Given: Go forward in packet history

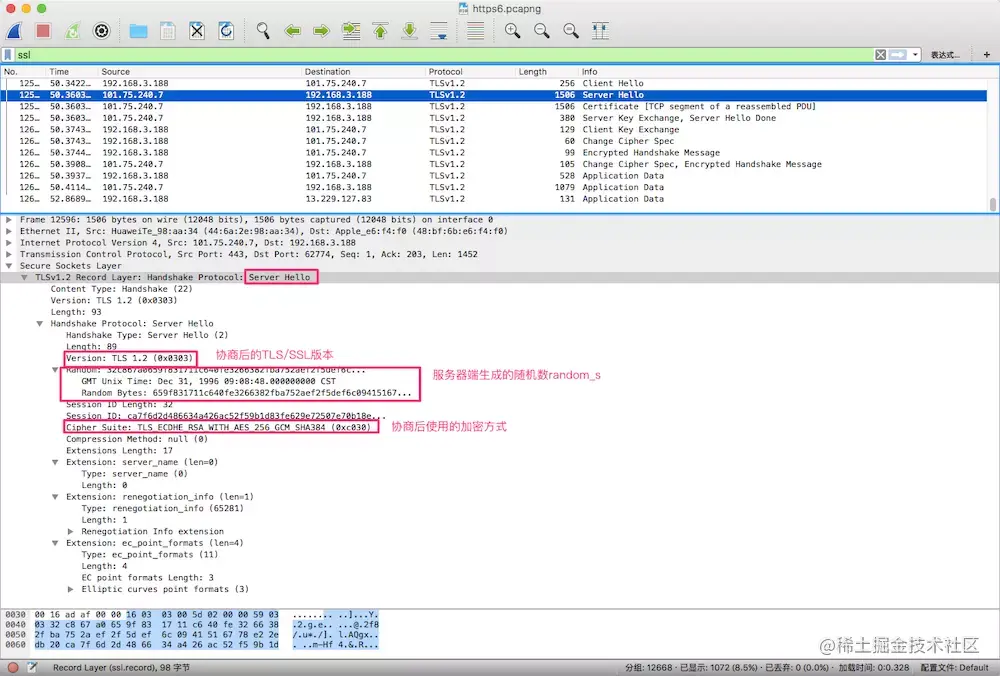Looking at the screenshot, I should point(321,31).
